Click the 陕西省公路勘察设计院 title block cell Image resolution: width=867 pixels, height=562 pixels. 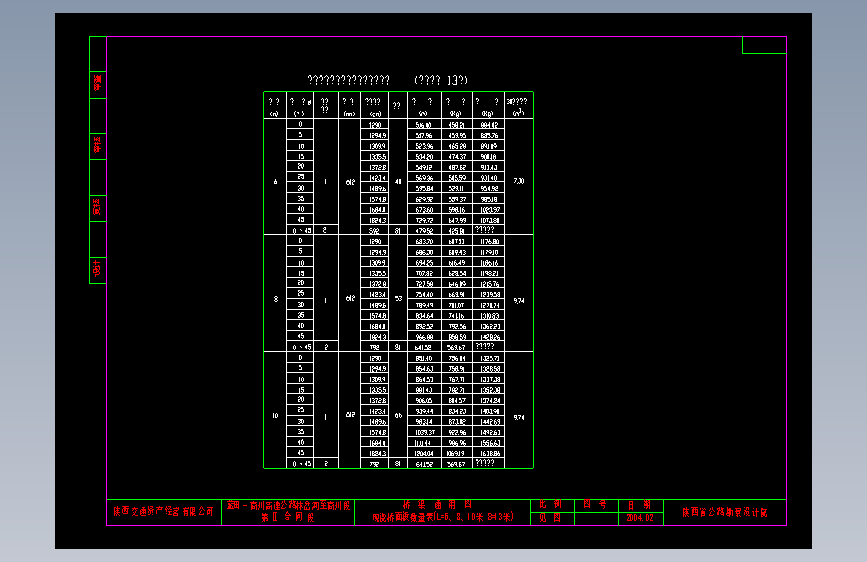[x=724, y=512]
